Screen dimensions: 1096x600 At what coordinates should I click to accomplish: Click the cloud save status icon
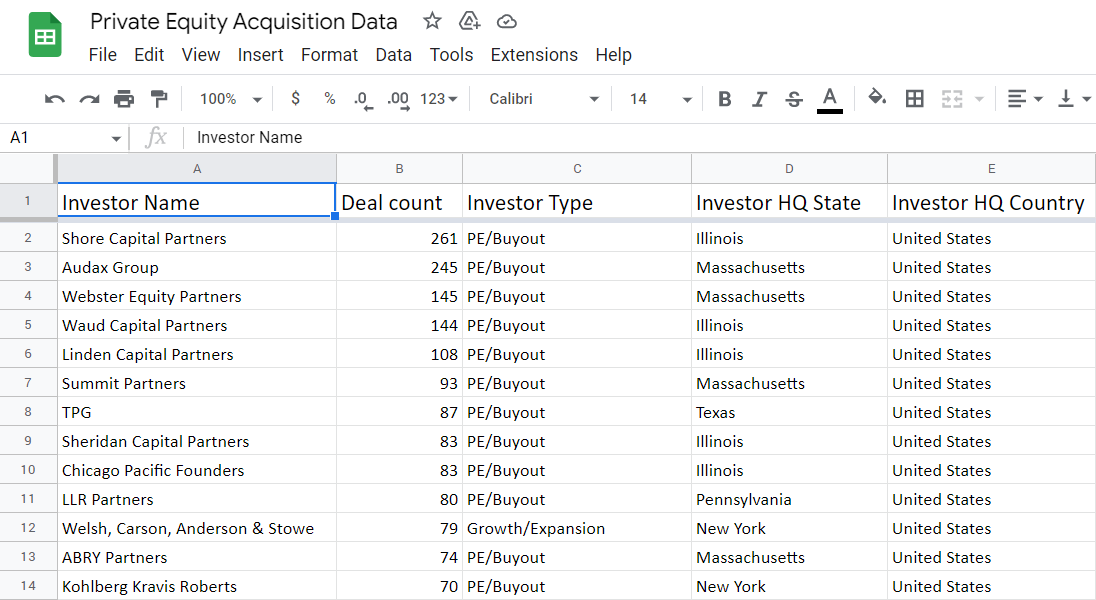(507, 21)
